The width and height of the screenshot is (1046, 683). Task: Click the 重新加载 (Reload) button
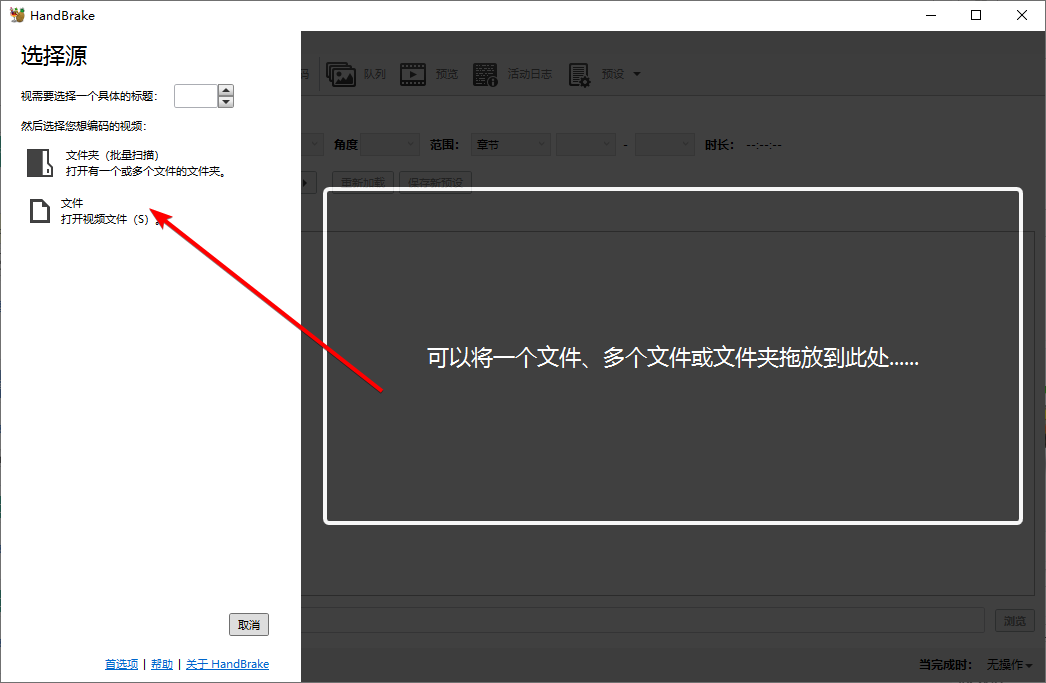pyautogui.click(x=362, y=182)
